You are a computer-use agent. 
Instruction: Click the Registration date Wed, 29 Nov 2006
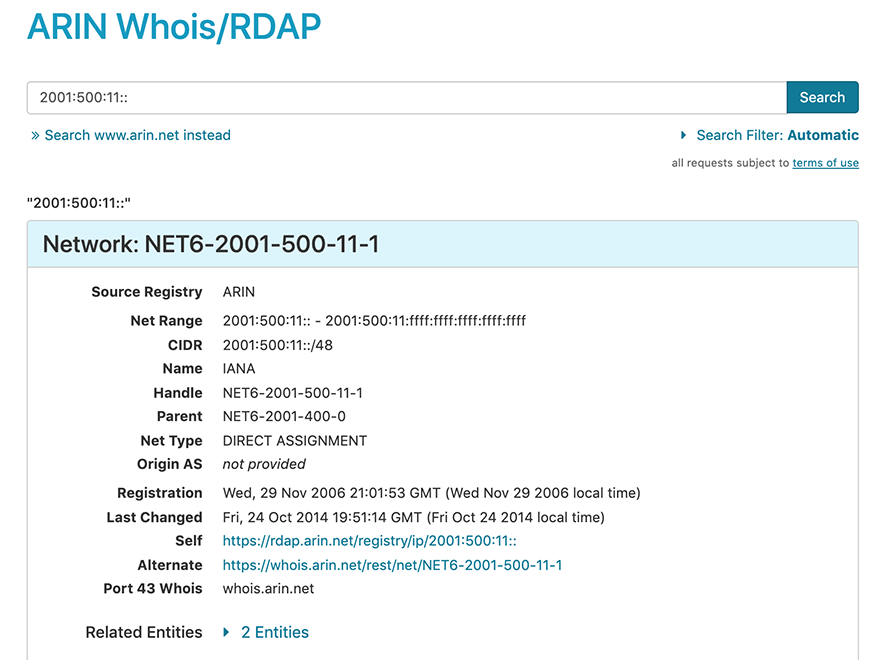[x=432, y=493]
